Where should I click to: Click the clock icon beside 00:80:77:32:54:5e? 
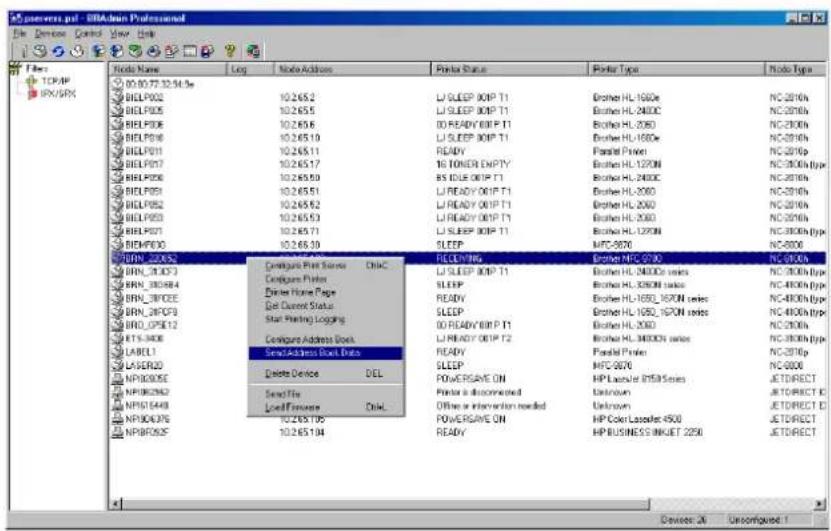click(118, 84)
